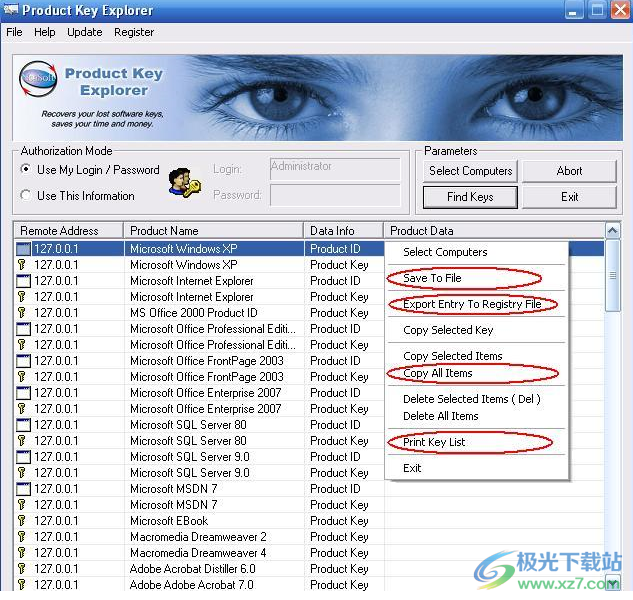Select Adobe Acrobat Distiller 6.0 product name

[193, 569]
